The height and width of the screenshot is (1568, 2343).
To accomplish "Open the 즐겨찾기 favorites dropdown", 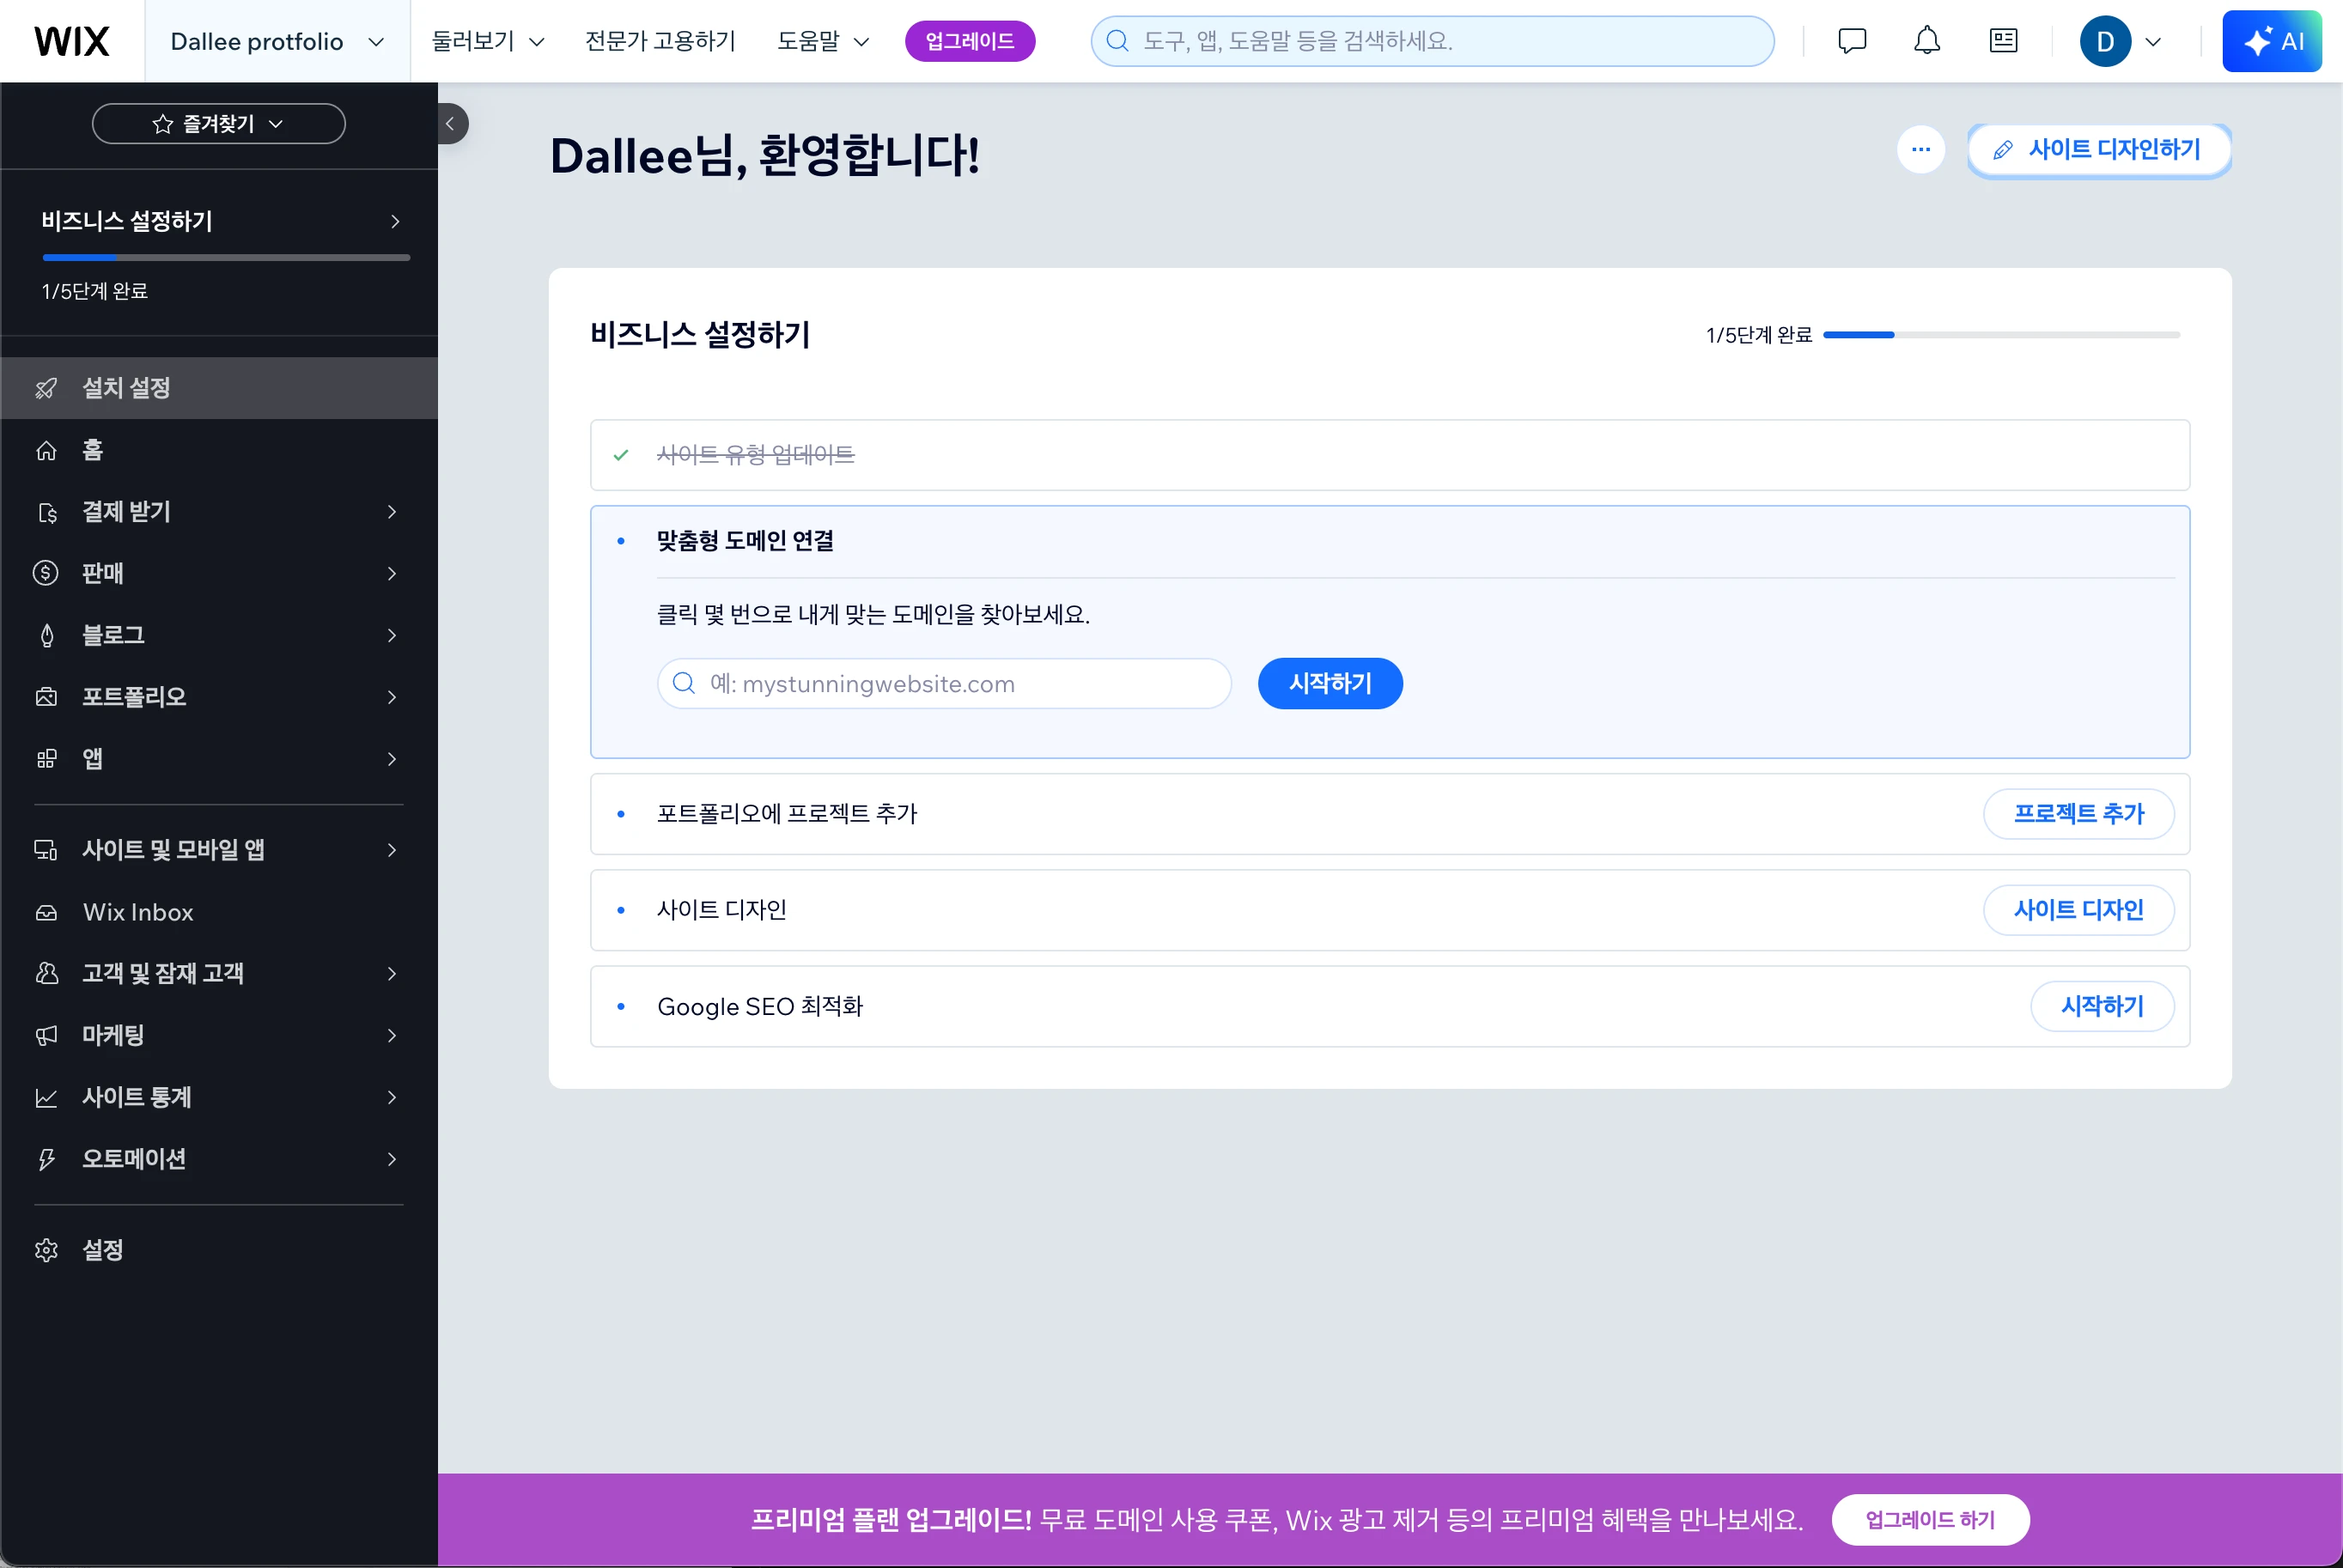I will coord(219,124).
